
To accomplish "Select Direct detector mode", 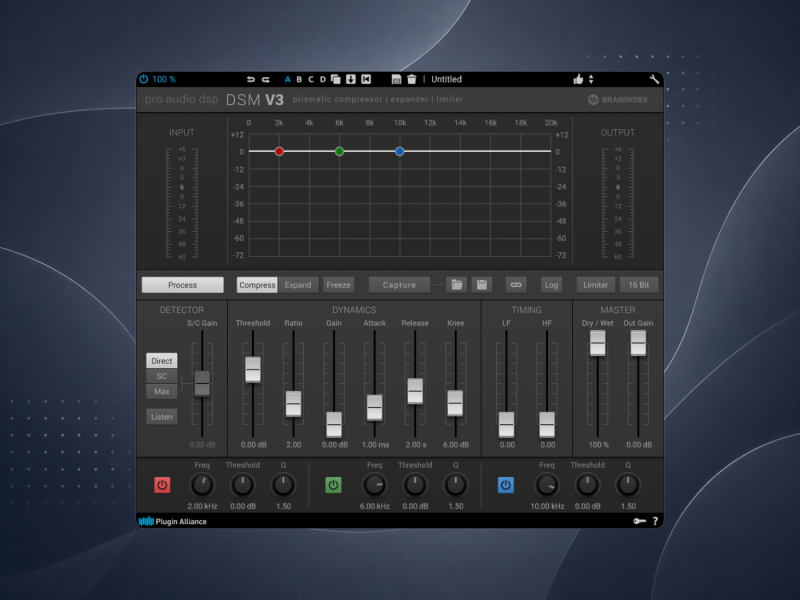I will tap(162, 361).
